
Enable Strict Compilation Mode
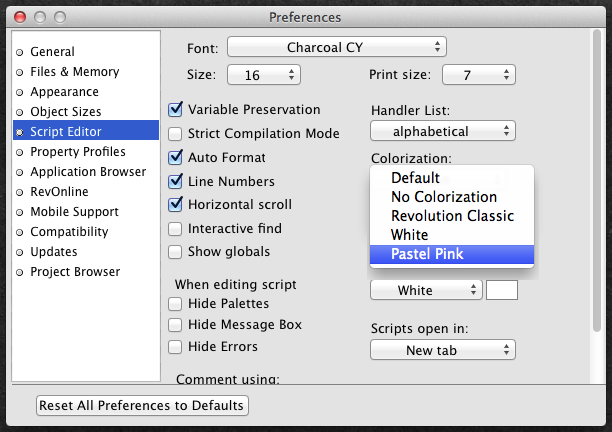point(176,134)
